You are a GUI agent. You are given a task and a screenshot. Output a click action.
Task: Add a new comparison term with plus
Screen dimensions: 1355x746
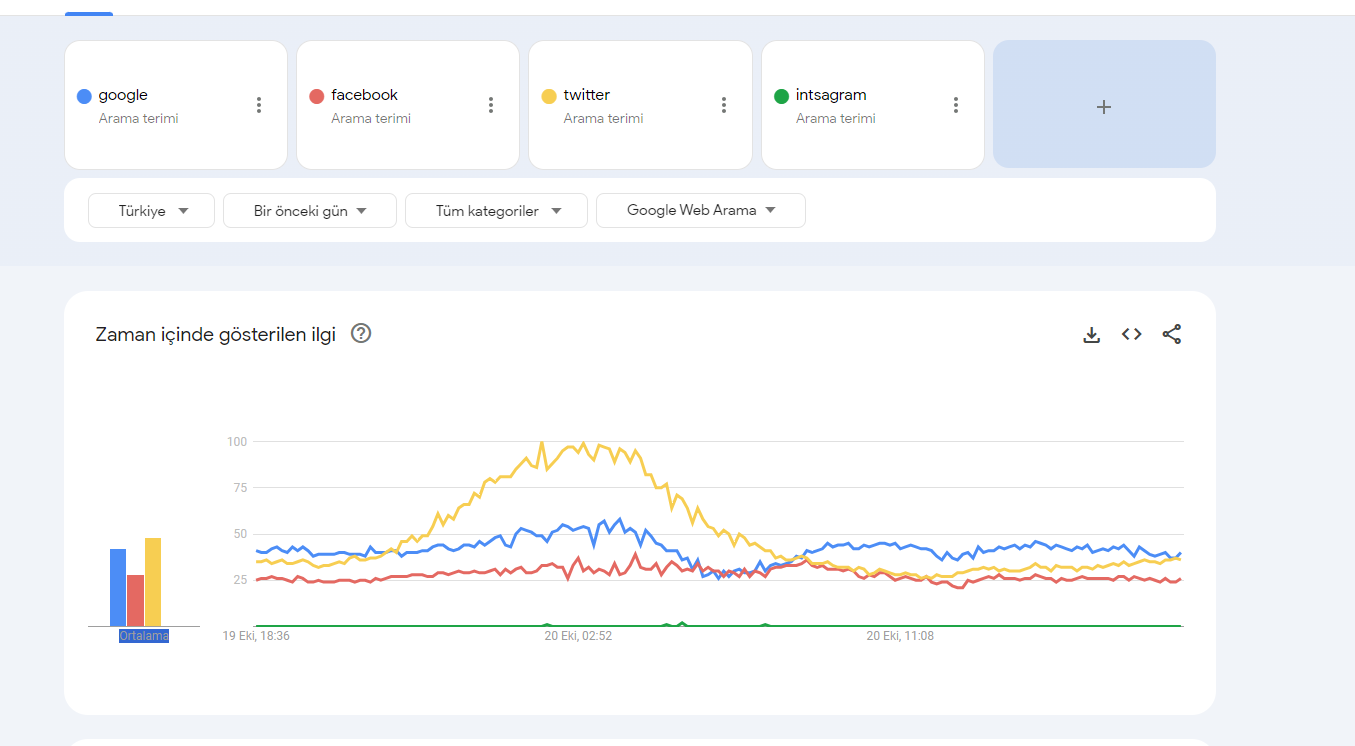(1104, 105)
